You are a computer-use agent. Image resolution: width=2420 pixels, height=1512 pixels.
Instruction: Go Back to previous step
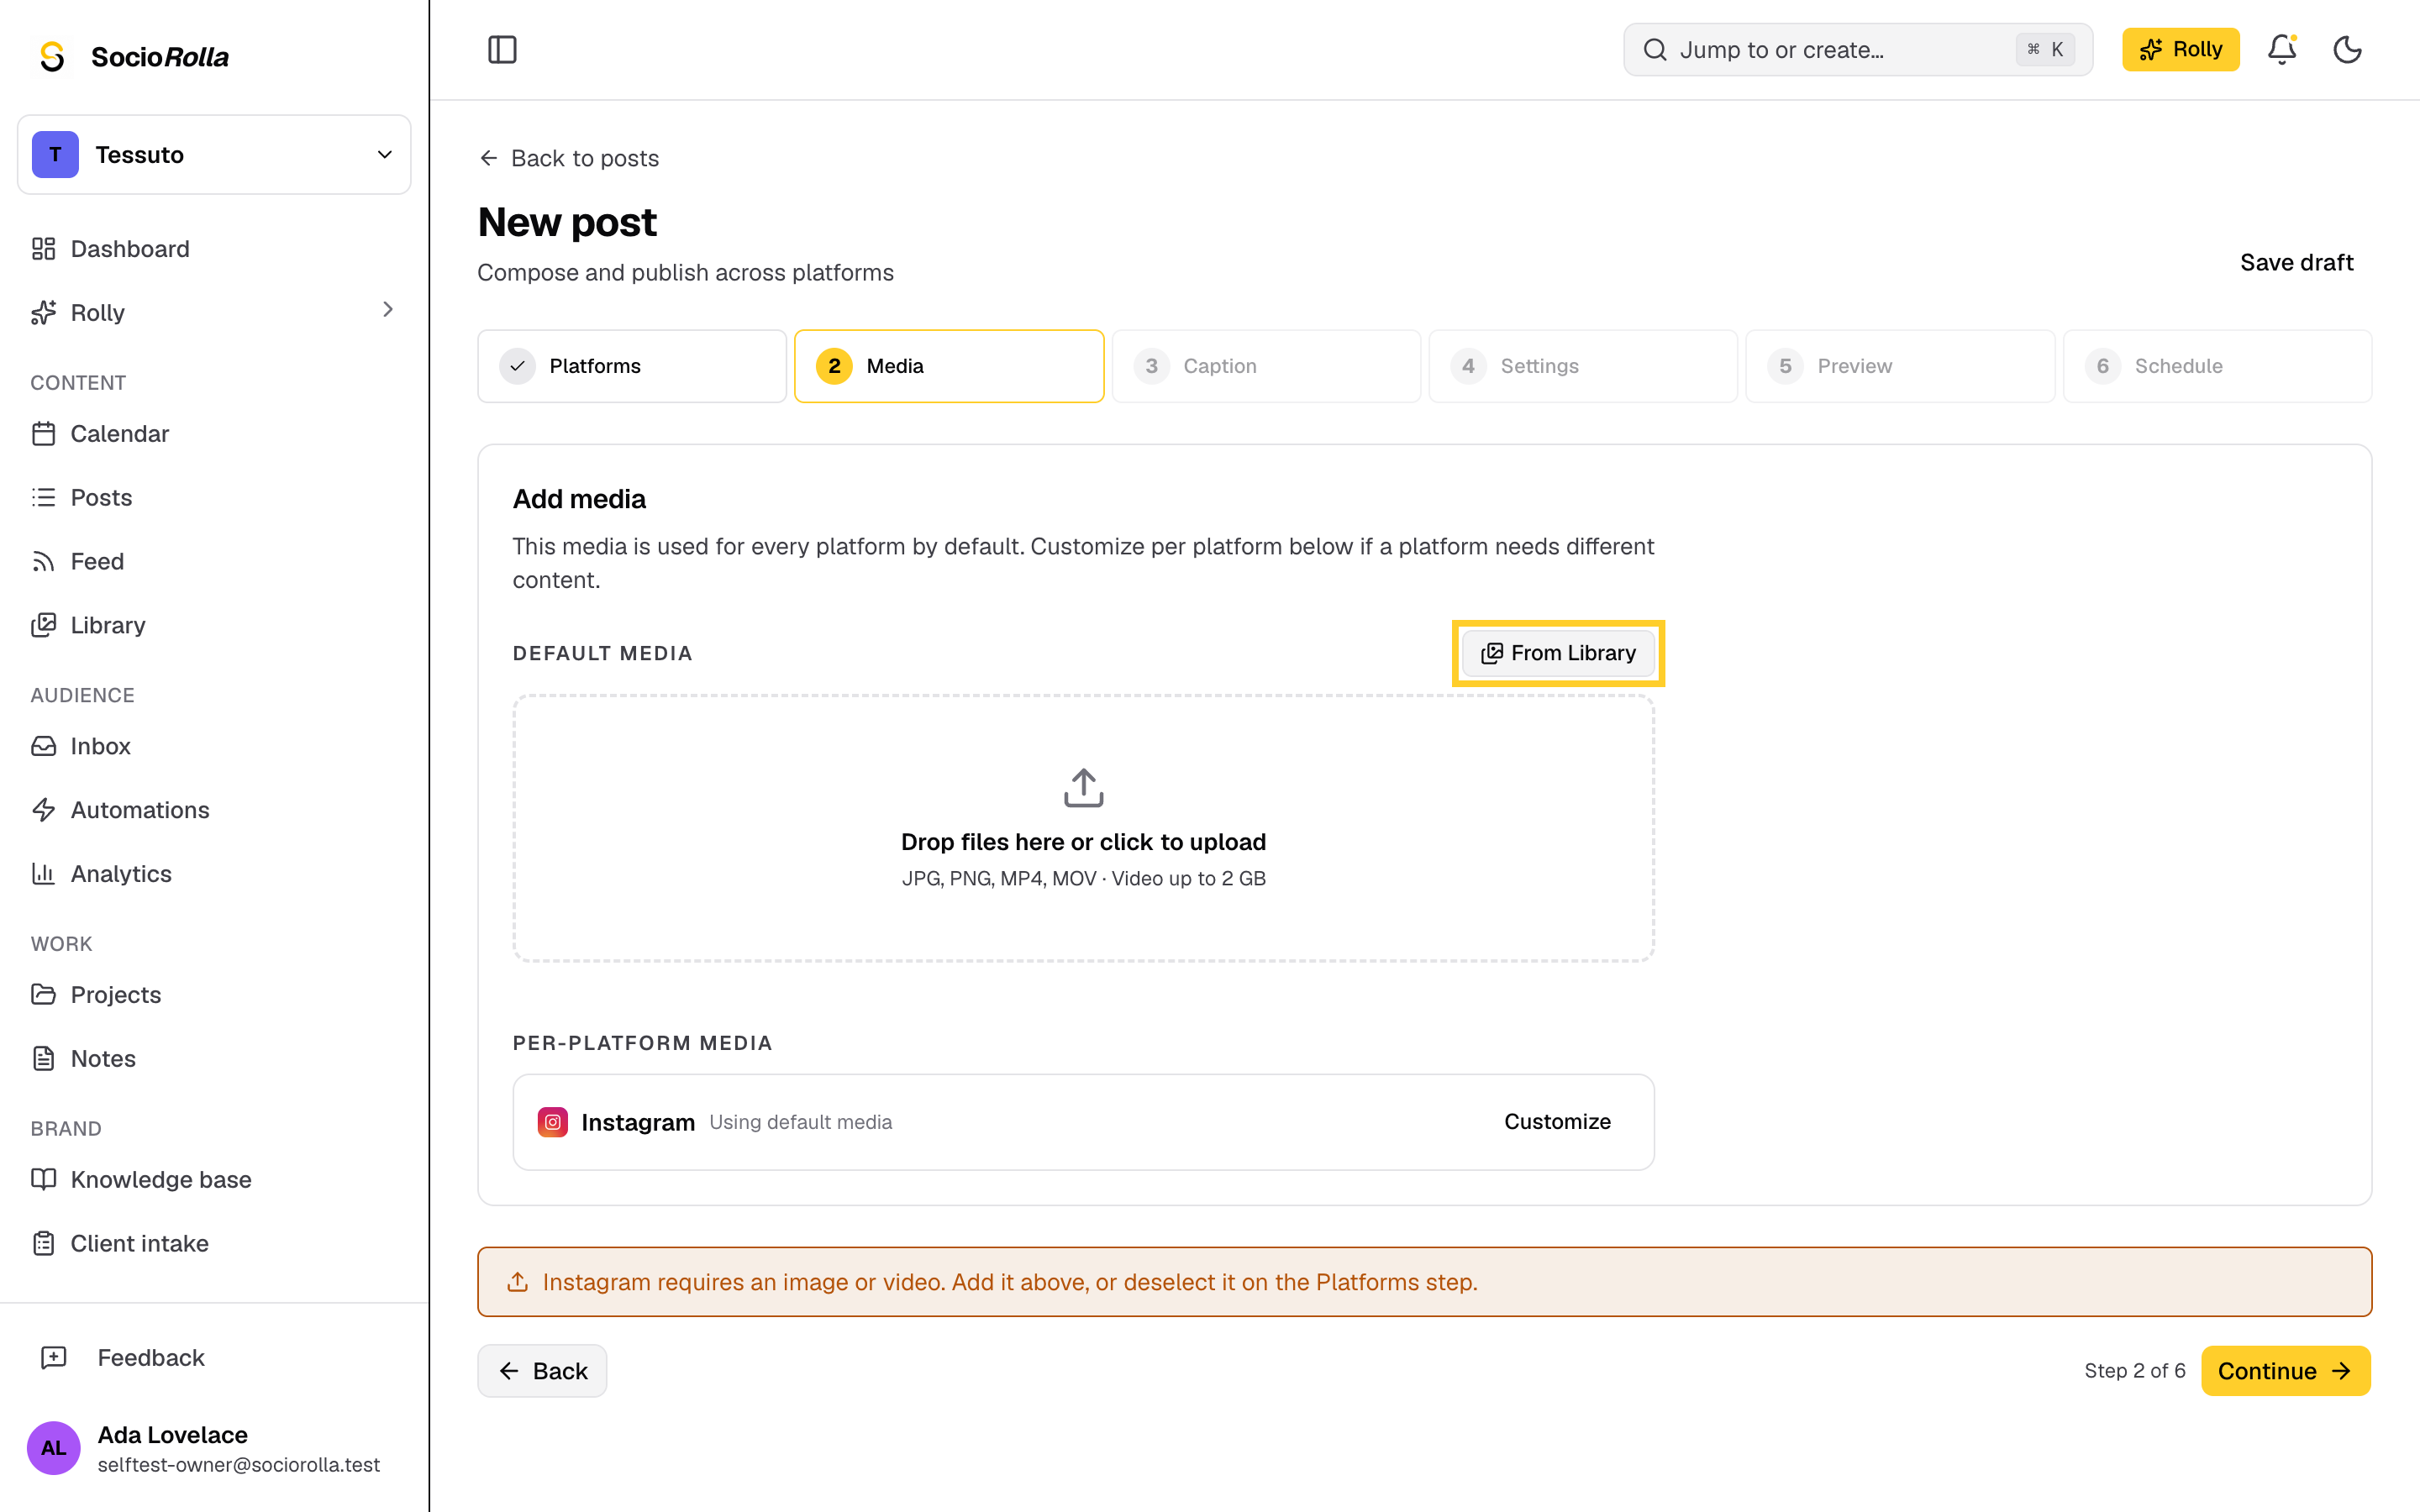pos(542,1371)
